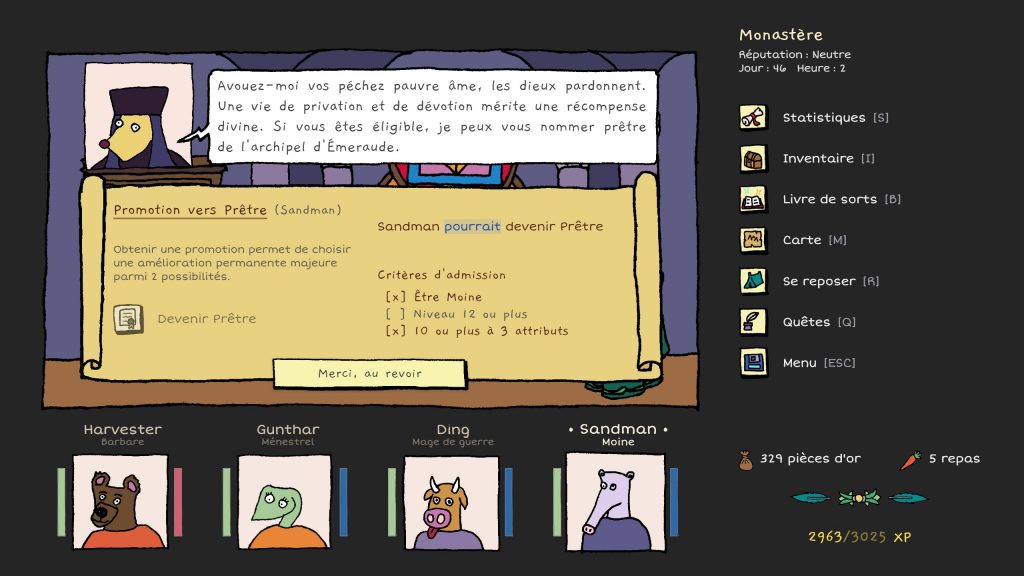Click the Se reposer tent icon
This screenshot has height=576, width=1024.
click(x=753, y=281)
